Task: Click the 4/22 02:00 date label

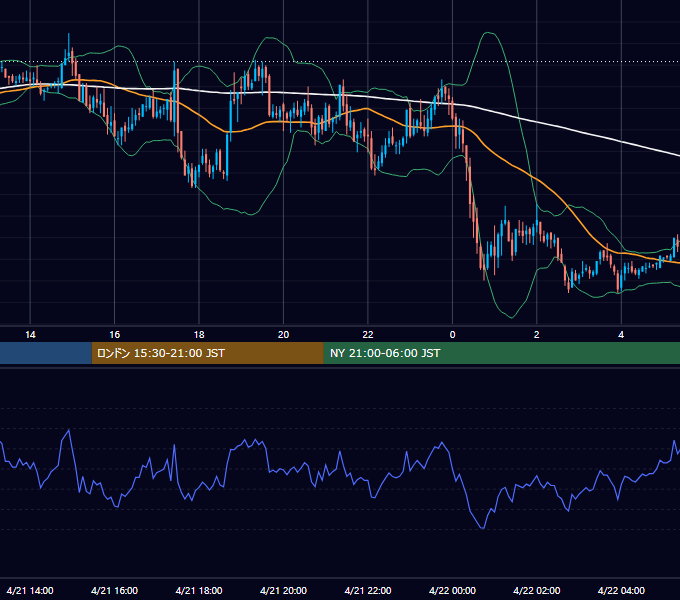Action: [x=536, y=590]
